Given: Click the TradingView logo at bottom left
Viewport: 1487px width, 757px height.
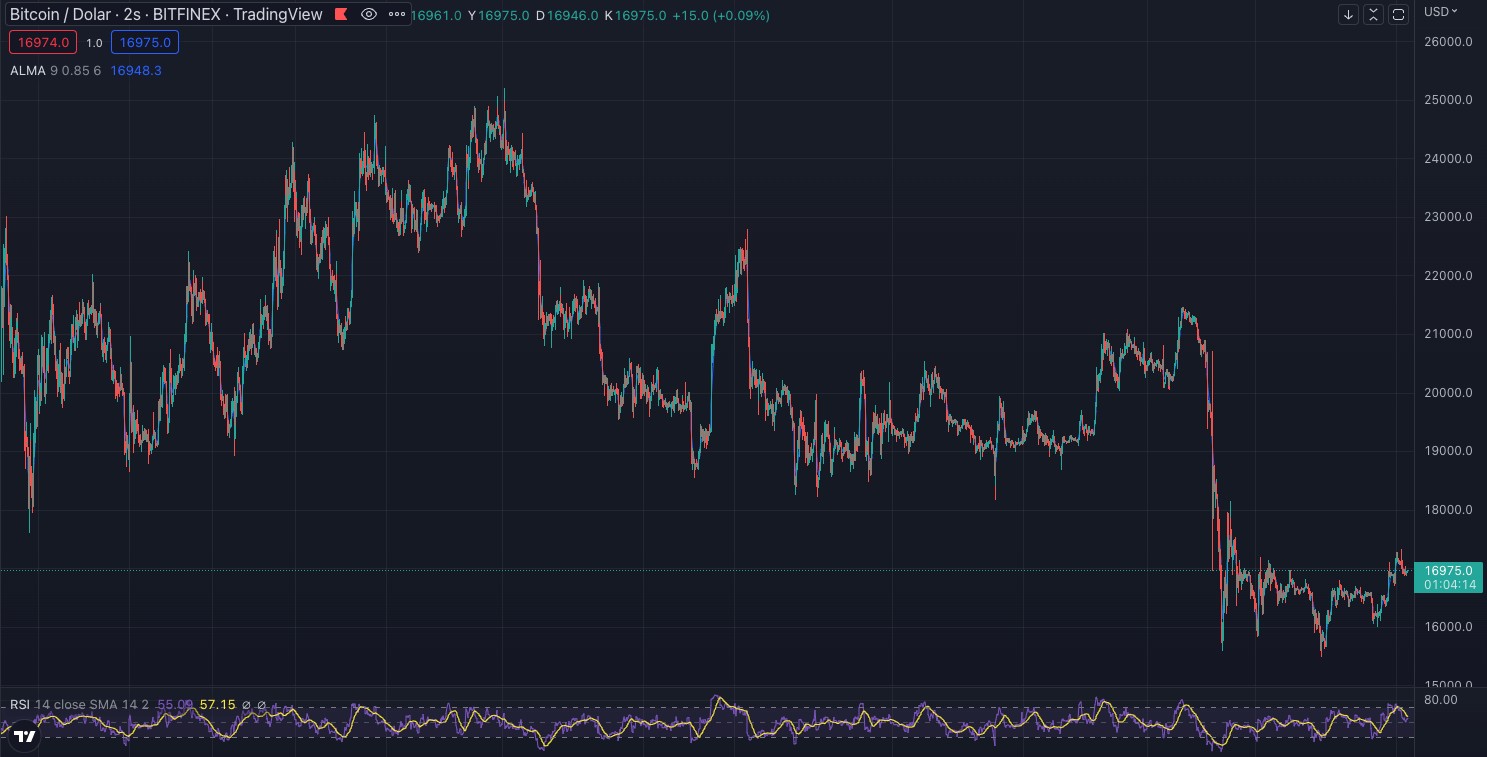Looking at the screenshot, I should tap(25, 736).
